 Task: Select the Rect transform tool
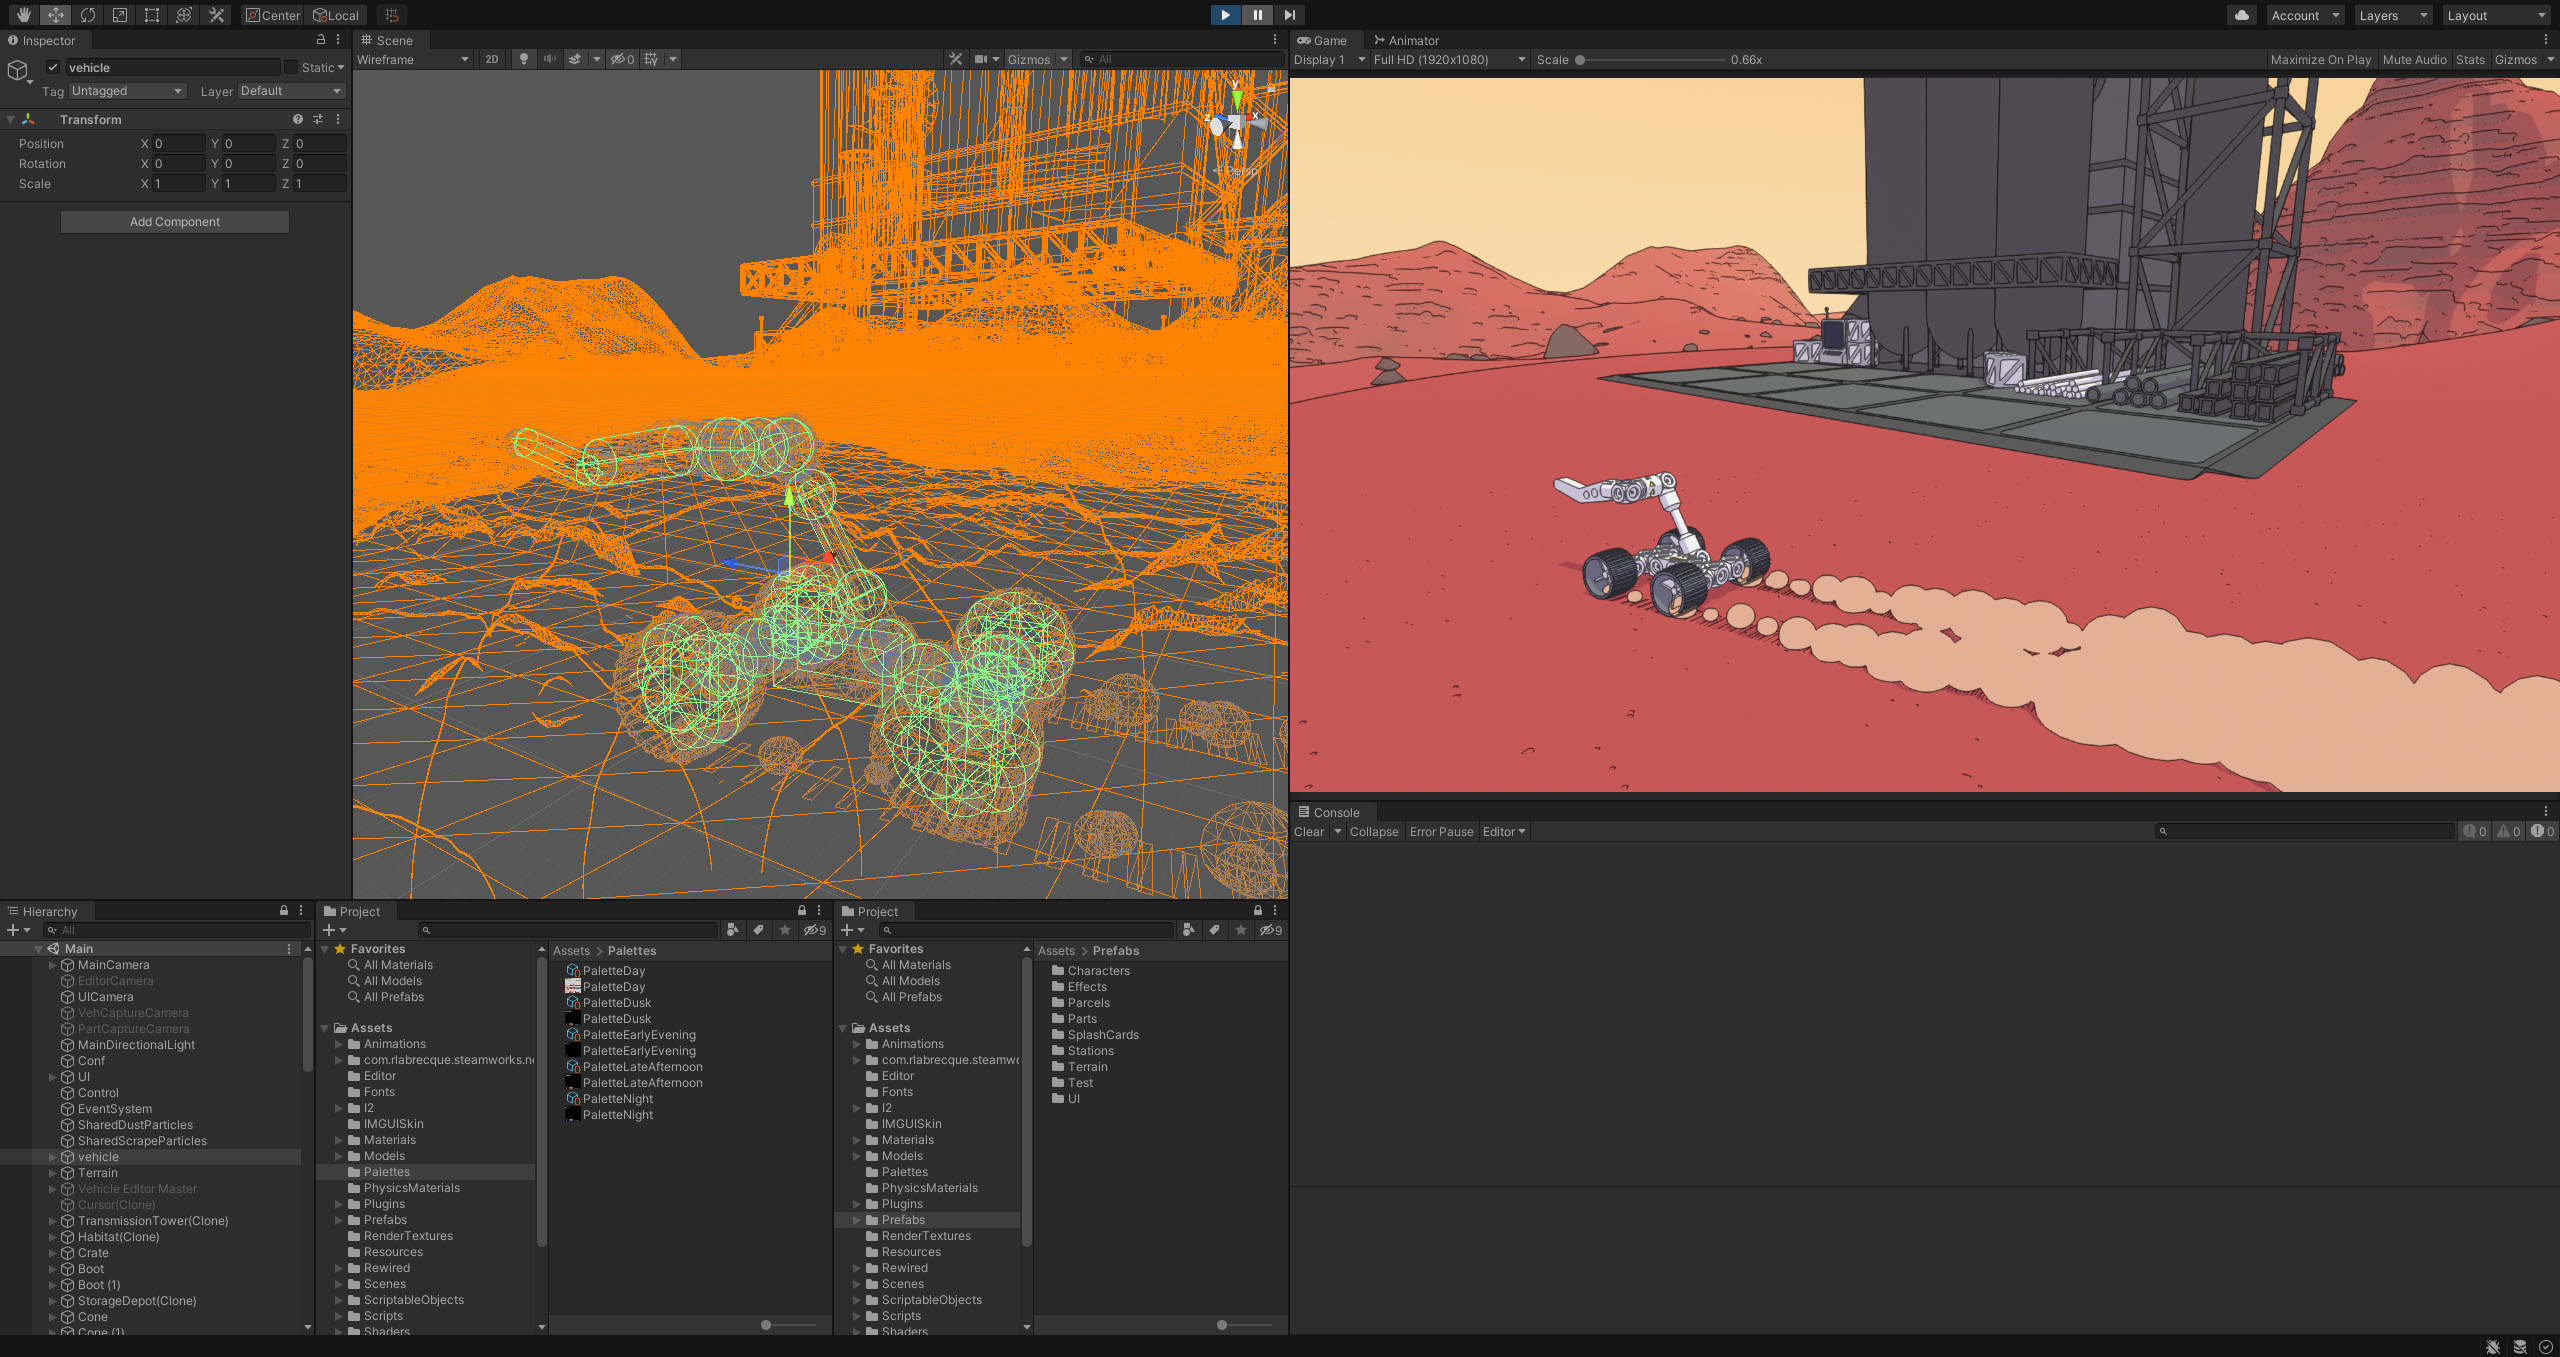coord(152,15)
